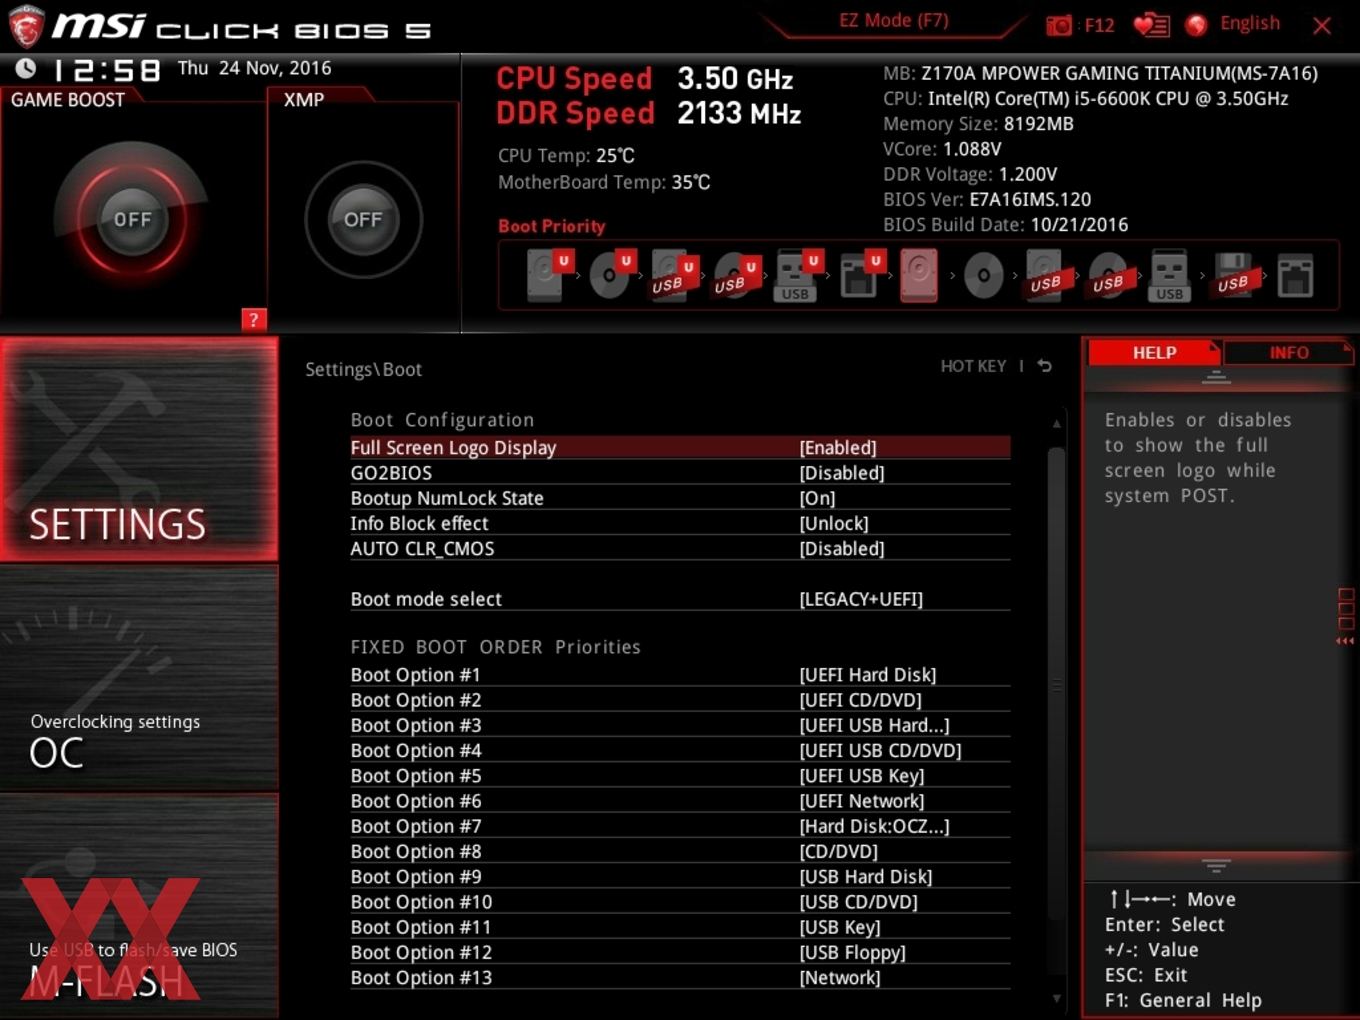Select the USB Floppy value of Option #12

pos(852,953)
